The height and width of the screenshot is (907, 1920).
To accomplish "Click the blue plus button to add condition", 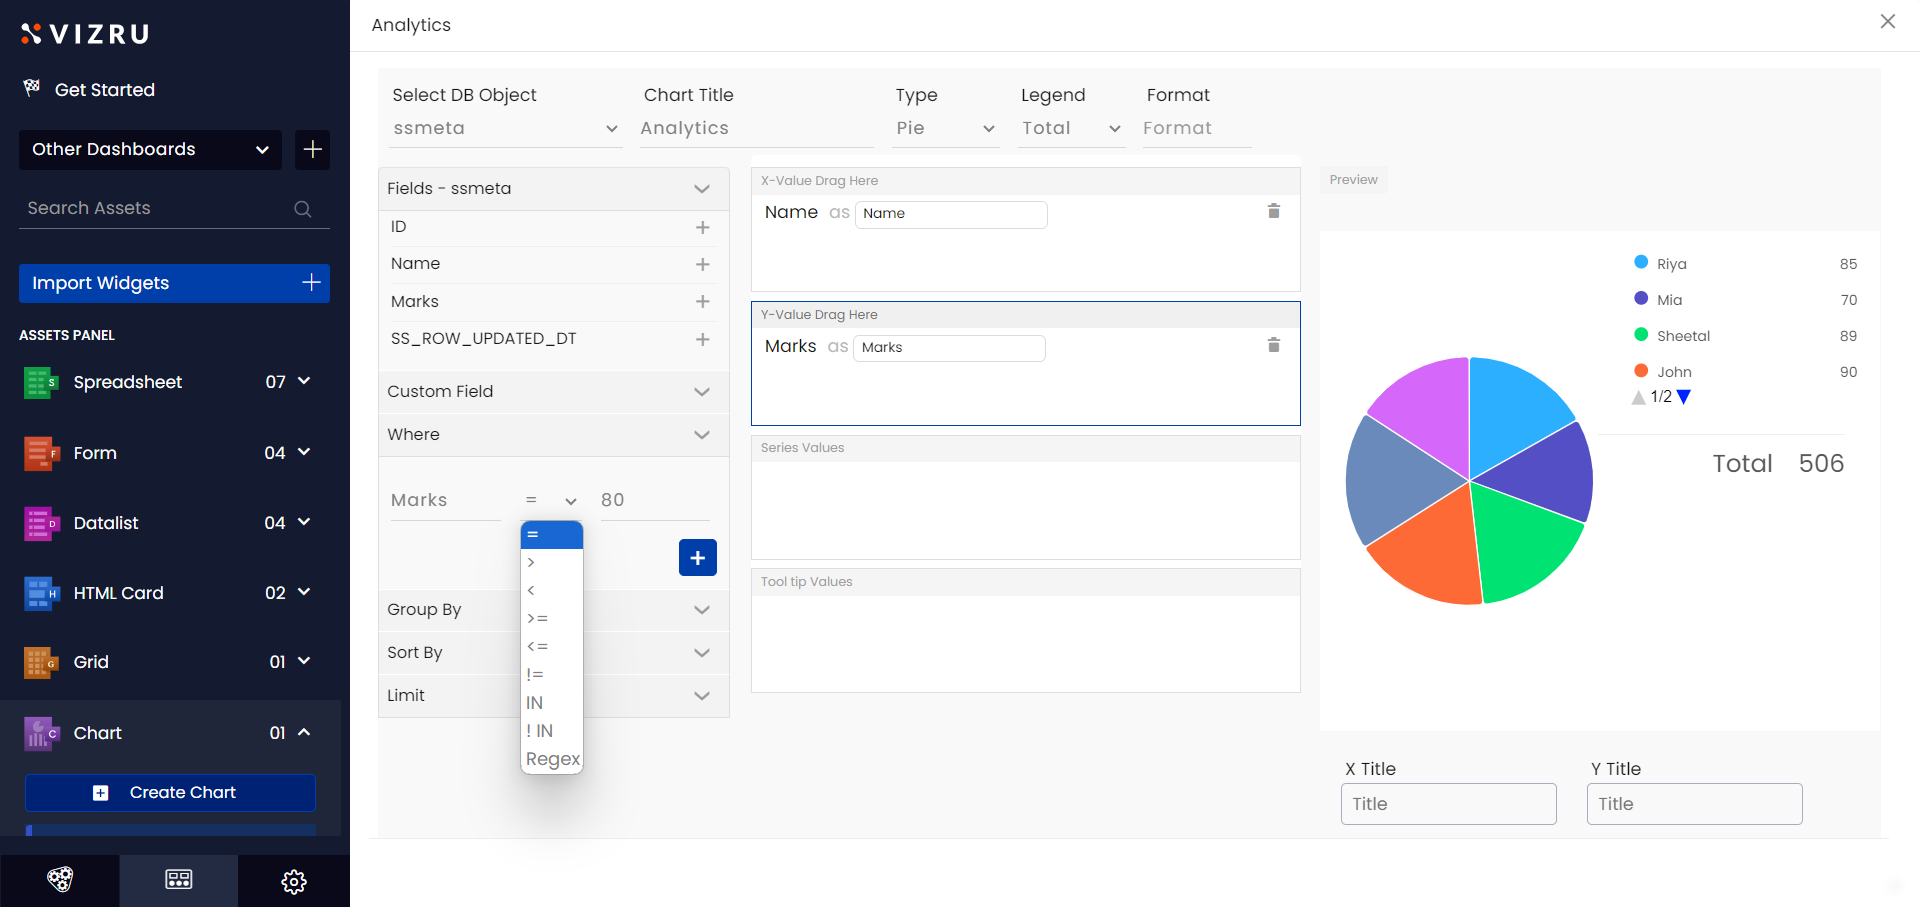I will pyautogui.click(x=697, y=558).
